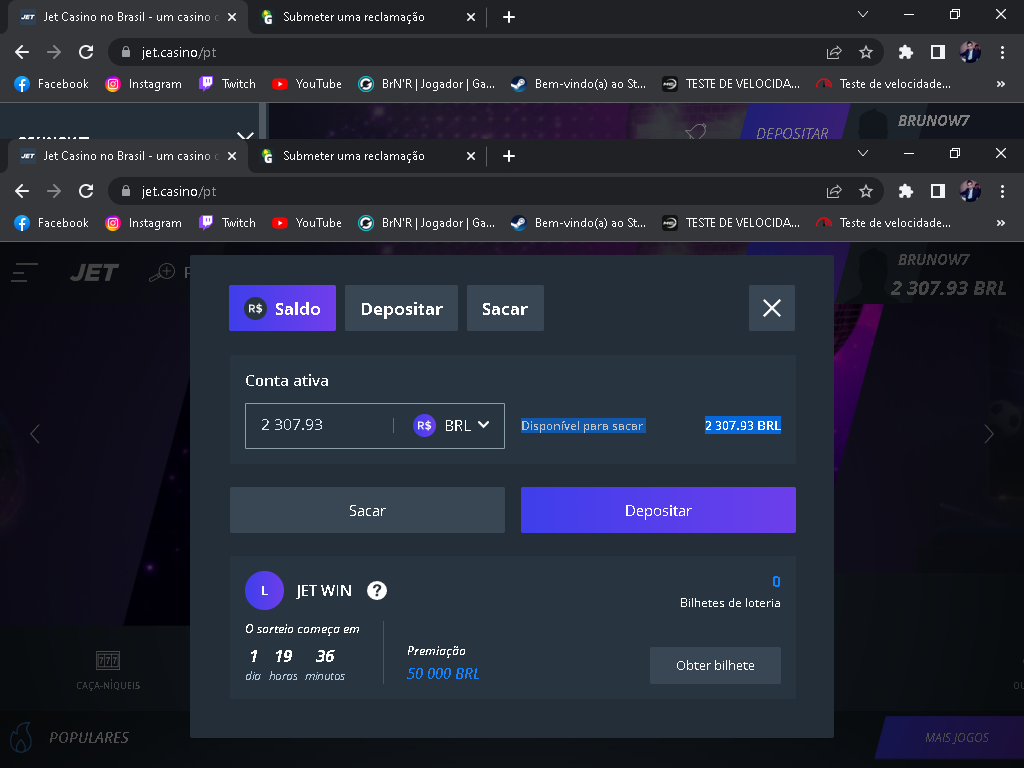
Task: Switch to the Depositar tab
Action: tap(401, 308)
